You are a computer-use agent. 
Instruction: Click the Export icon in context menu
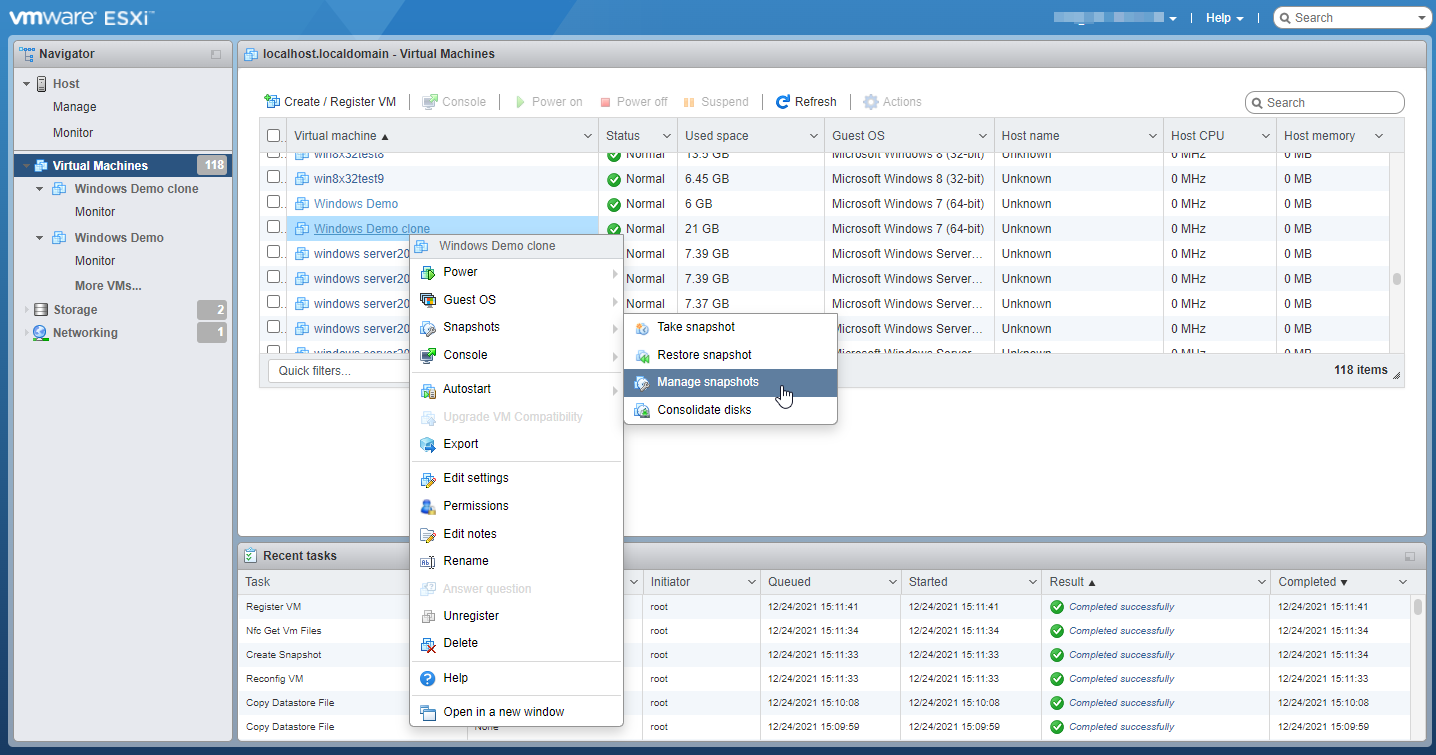click(x=428, y=444)
